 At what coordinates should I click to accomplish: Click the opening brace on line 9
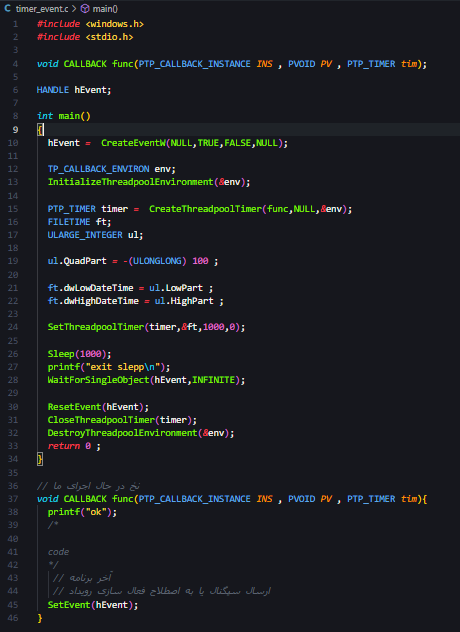40,130
